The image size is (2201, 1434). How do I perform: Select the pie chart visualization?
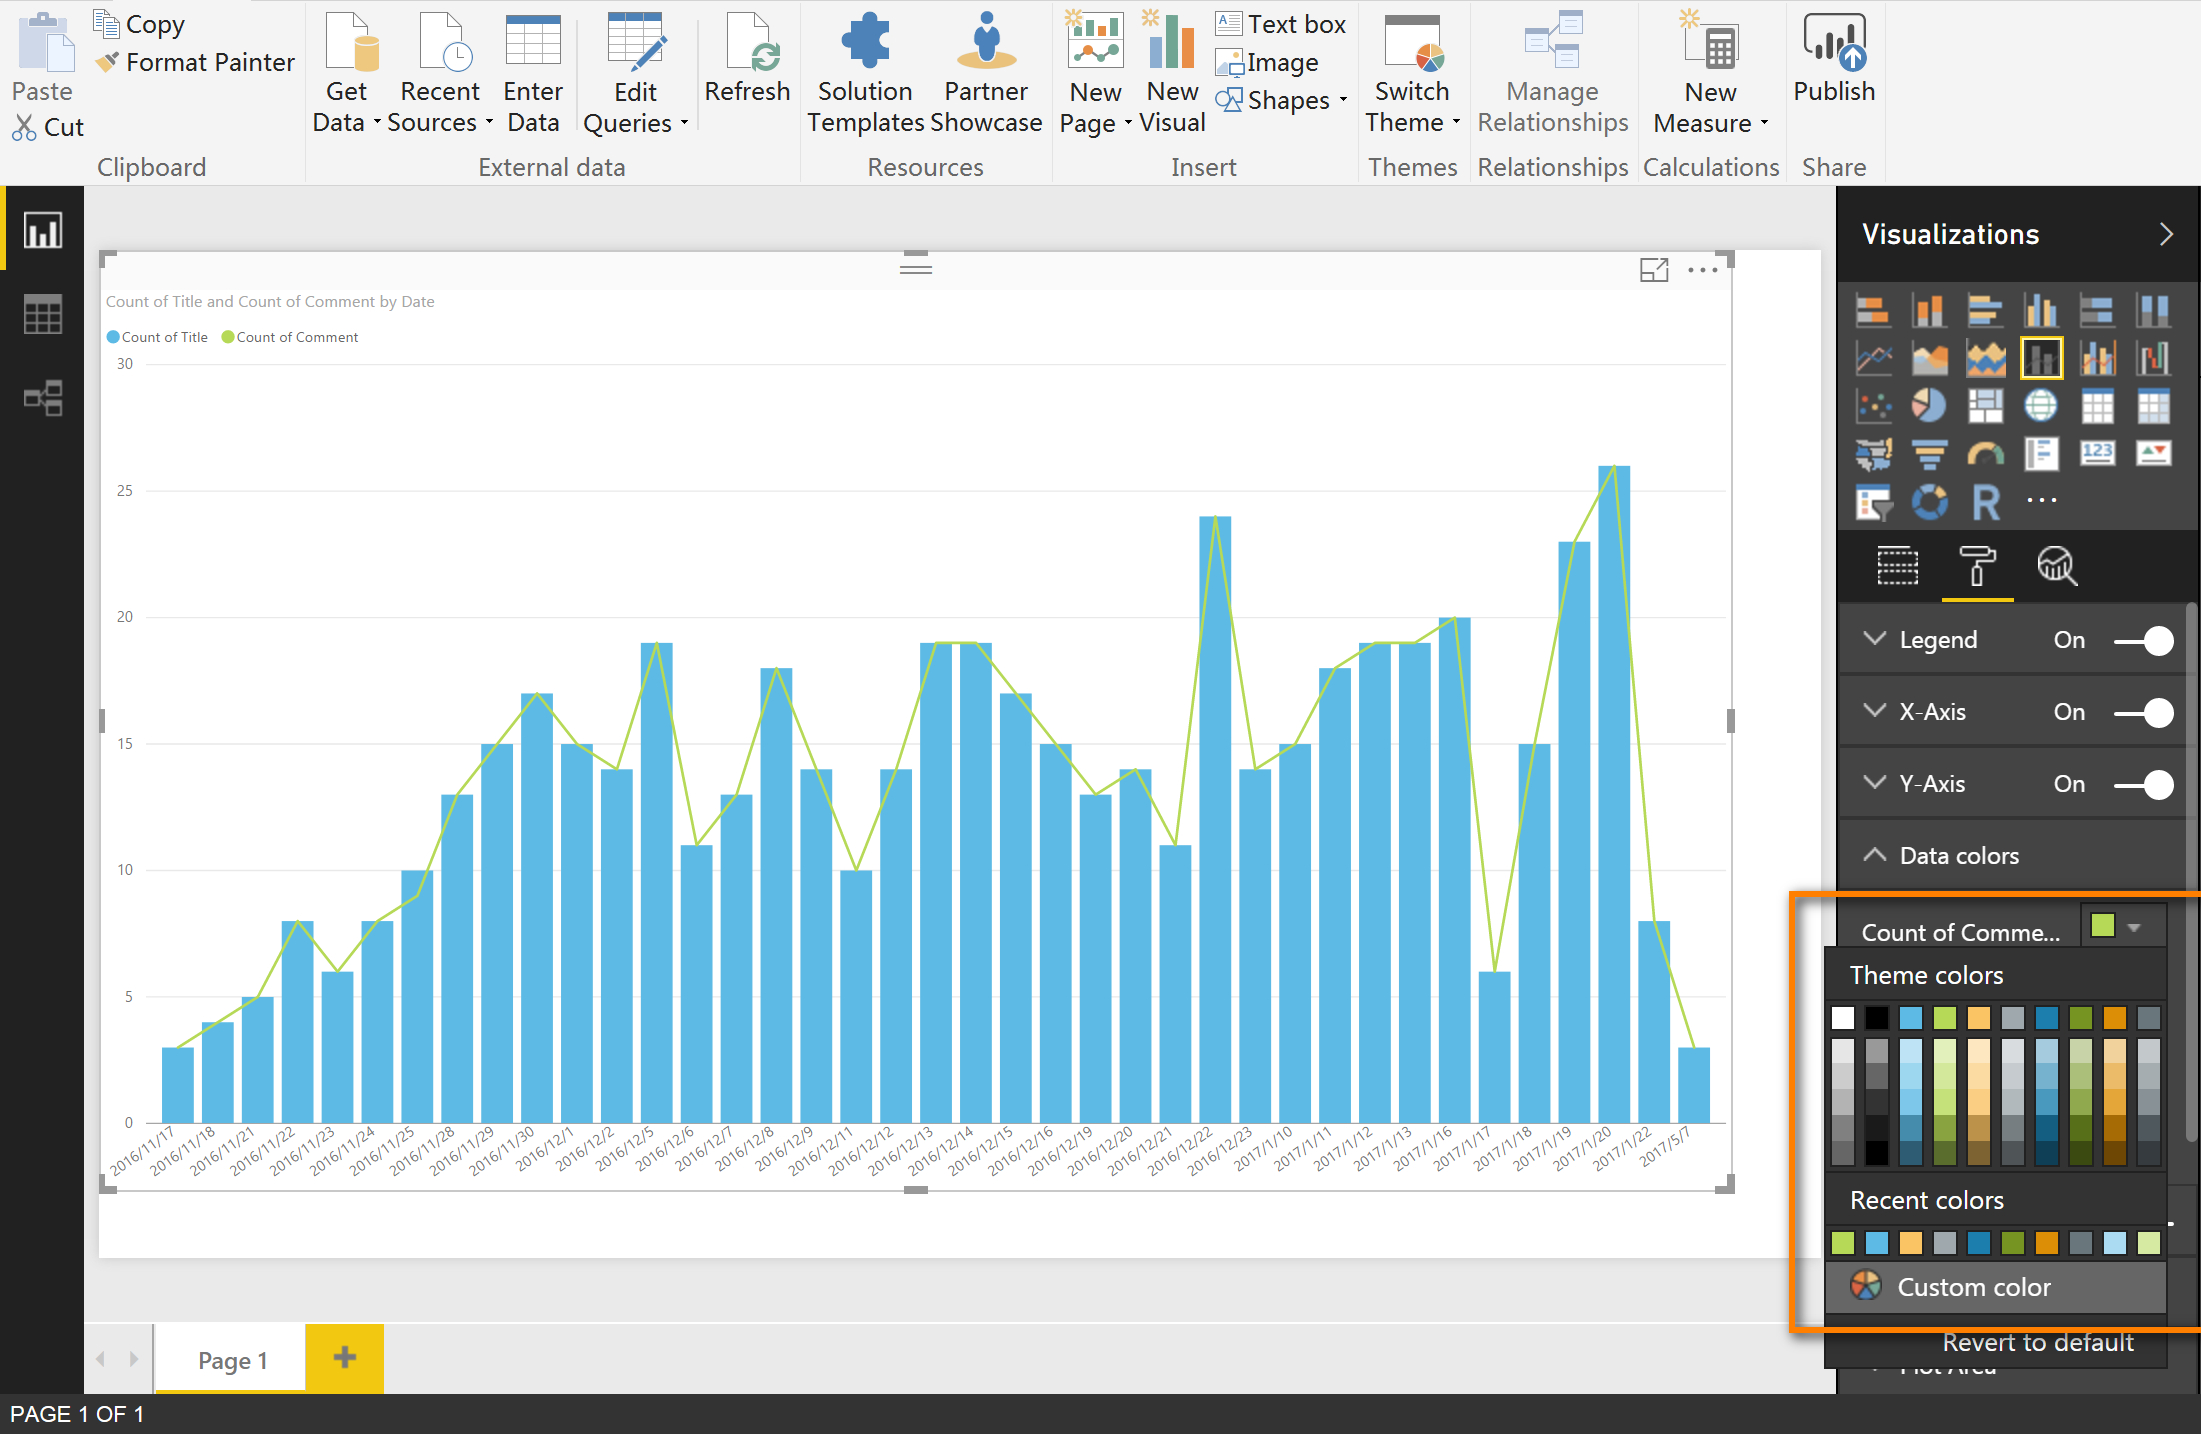click(x=1929, y=405)
